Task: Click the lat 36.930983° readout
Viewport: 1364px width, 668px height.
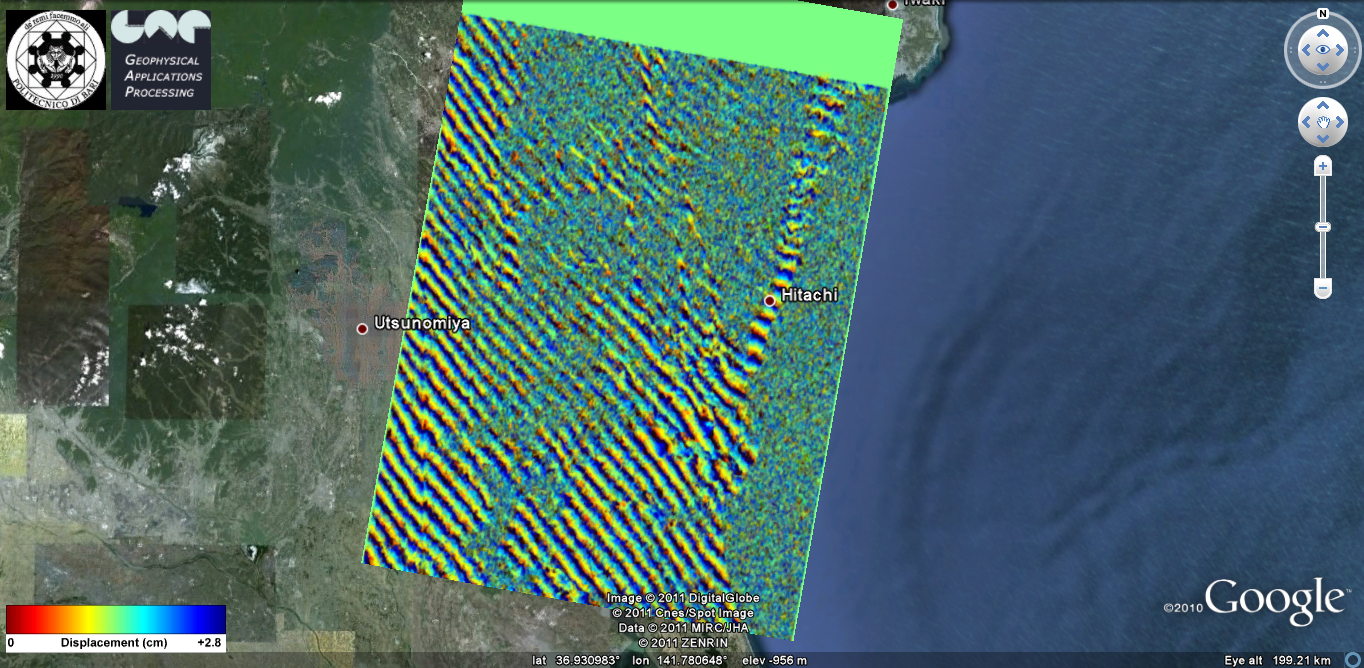Action: [x=574, y=660]
